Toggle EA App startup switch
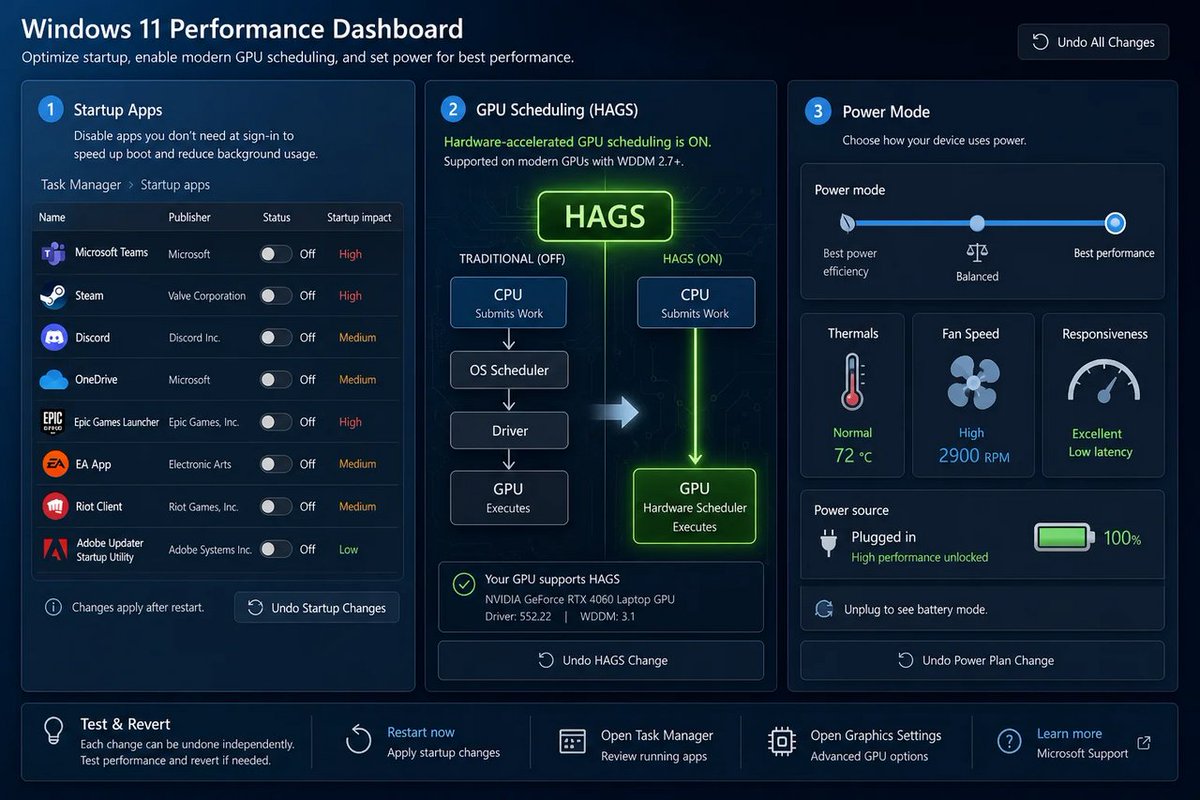 click(276, 464)
